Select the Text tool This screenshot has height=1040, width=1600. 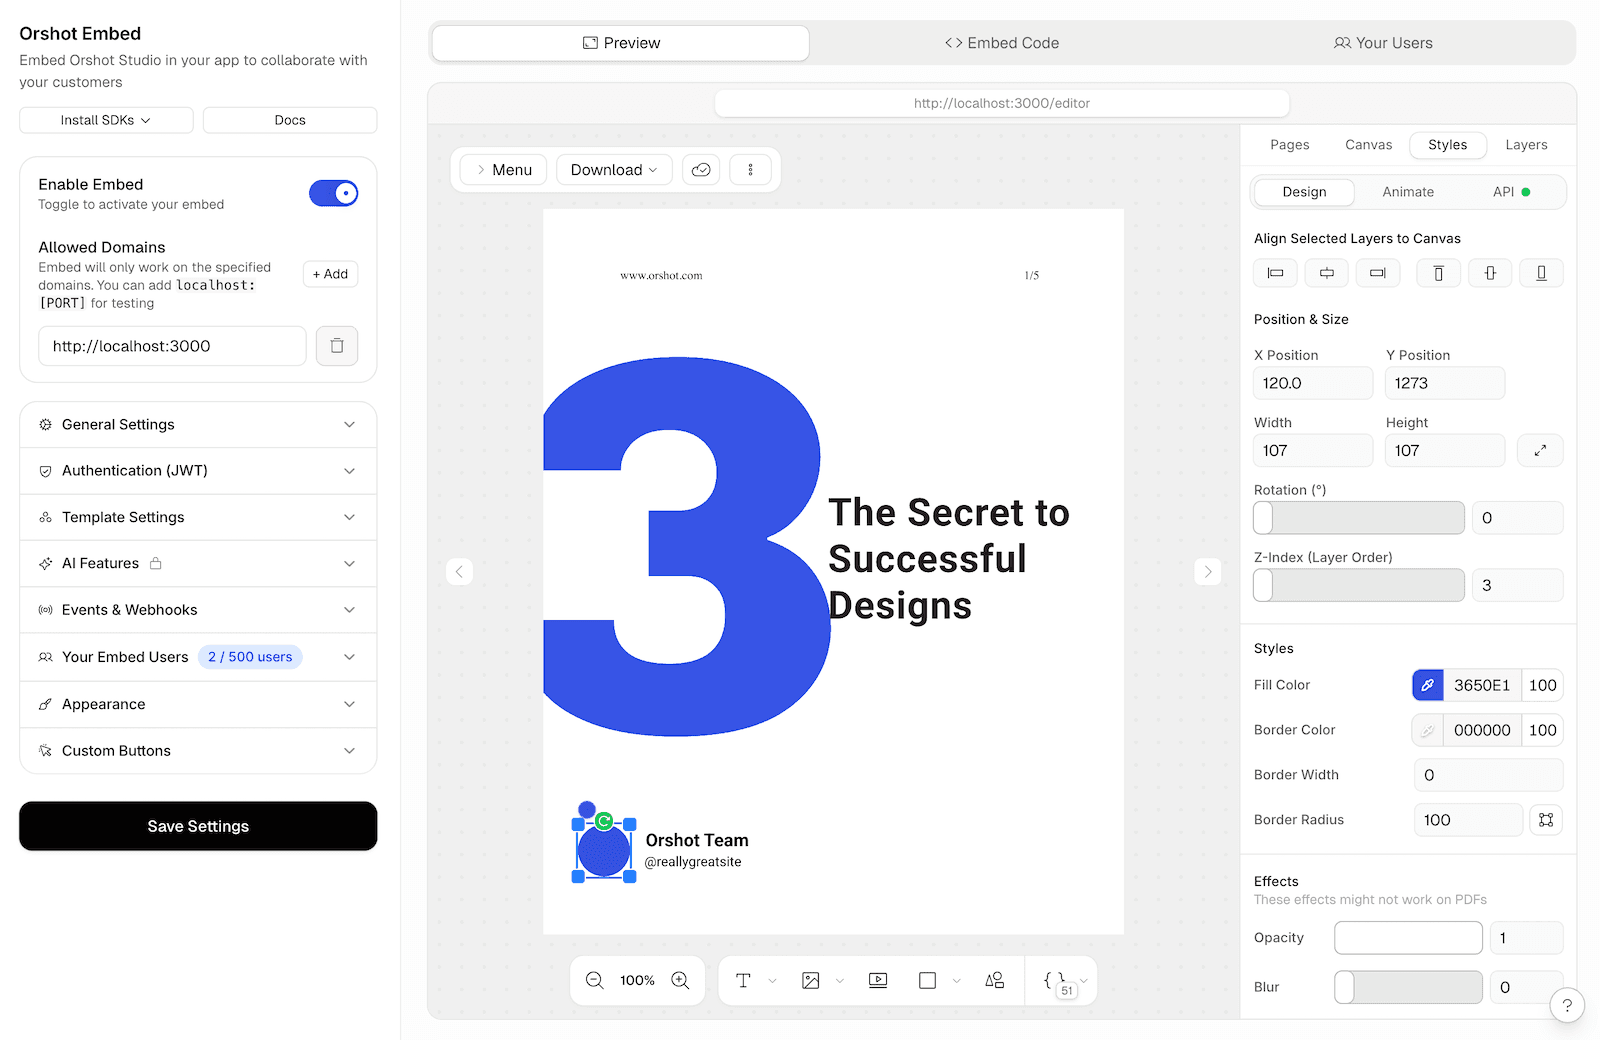pos(744,980)
